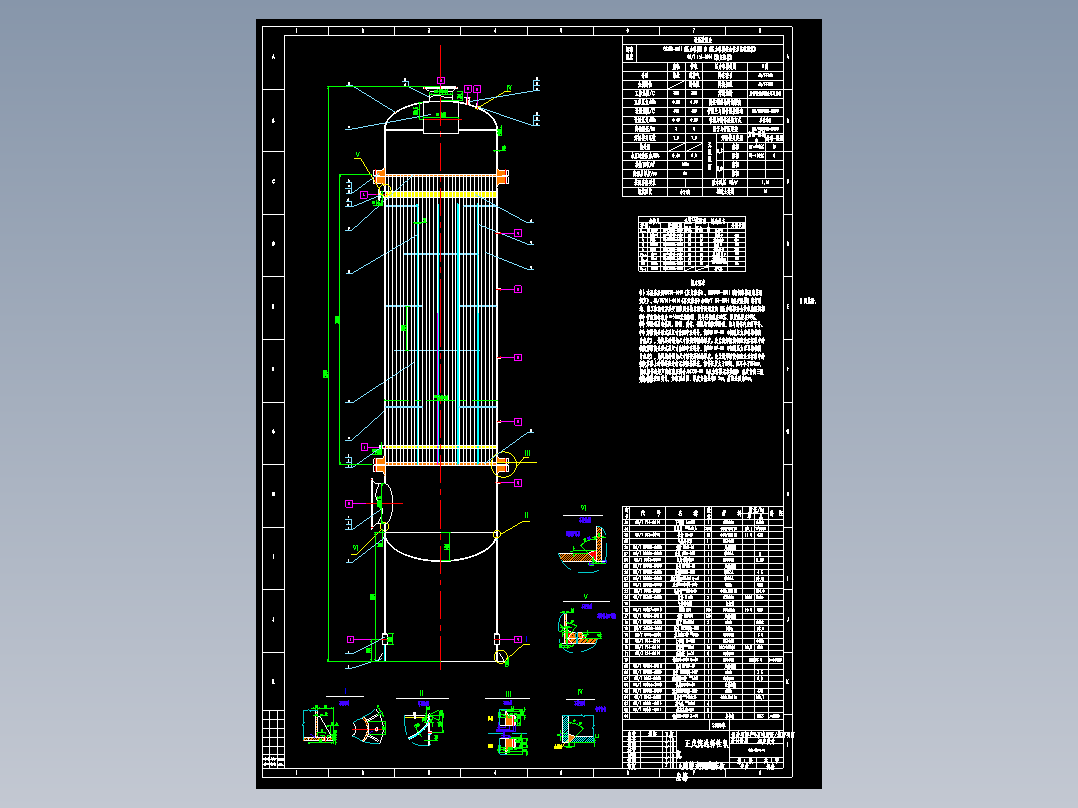Select the elliptical bottom head of the vessel
This screenshot has height=808, width=1078.
coord(441,547)
